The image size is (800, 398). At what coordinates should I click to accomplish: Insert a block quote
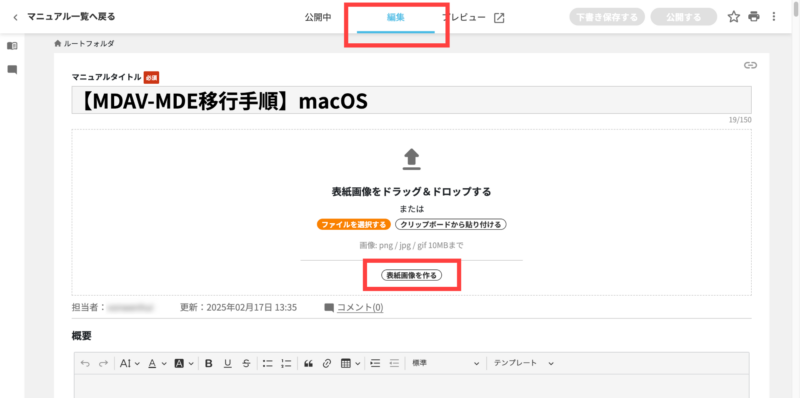308,363
